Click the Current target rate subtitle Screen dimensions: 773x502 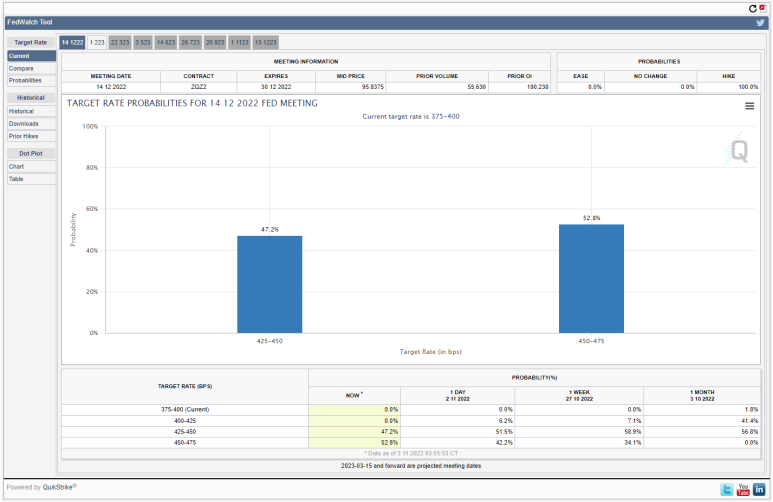point(411,117)
